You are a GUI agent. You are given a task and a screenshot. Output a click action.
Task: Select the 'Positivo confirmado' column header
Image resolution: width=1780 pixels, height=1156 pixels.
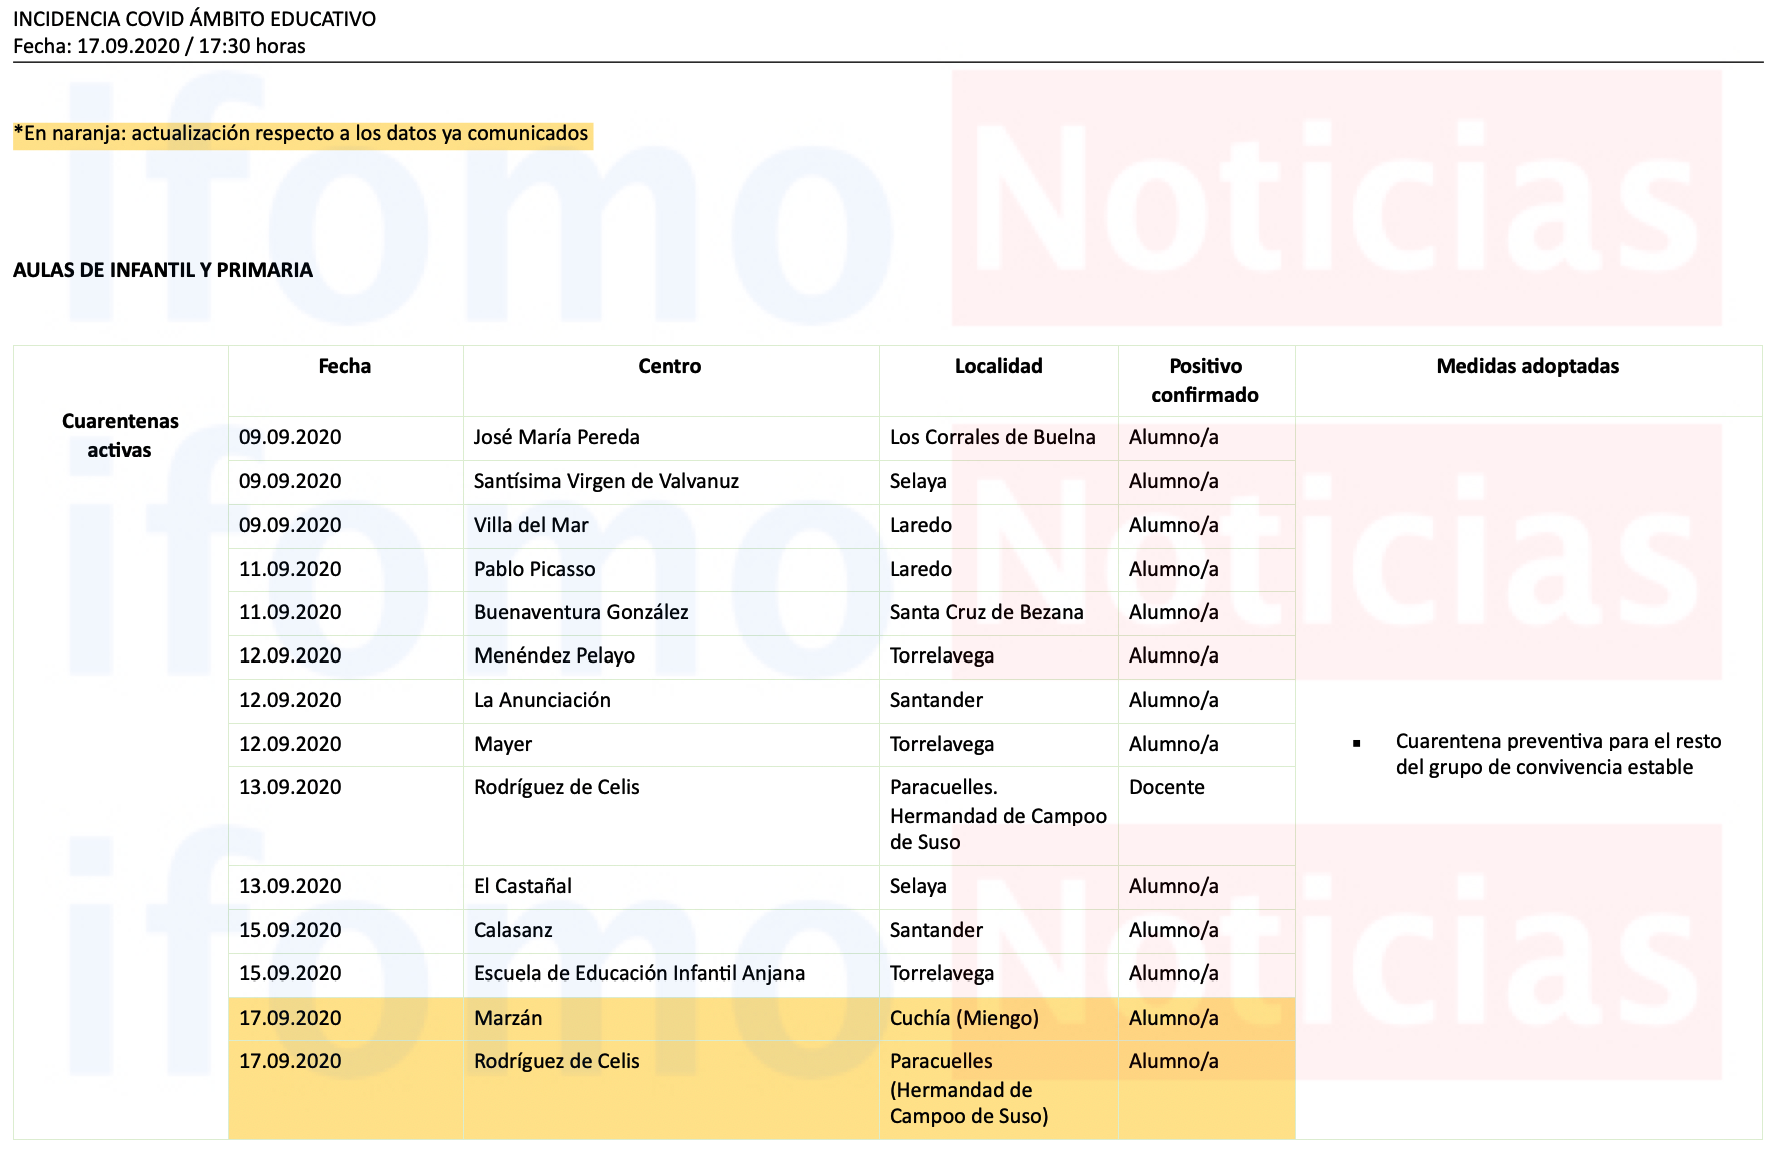click(x=1205, y=380)
